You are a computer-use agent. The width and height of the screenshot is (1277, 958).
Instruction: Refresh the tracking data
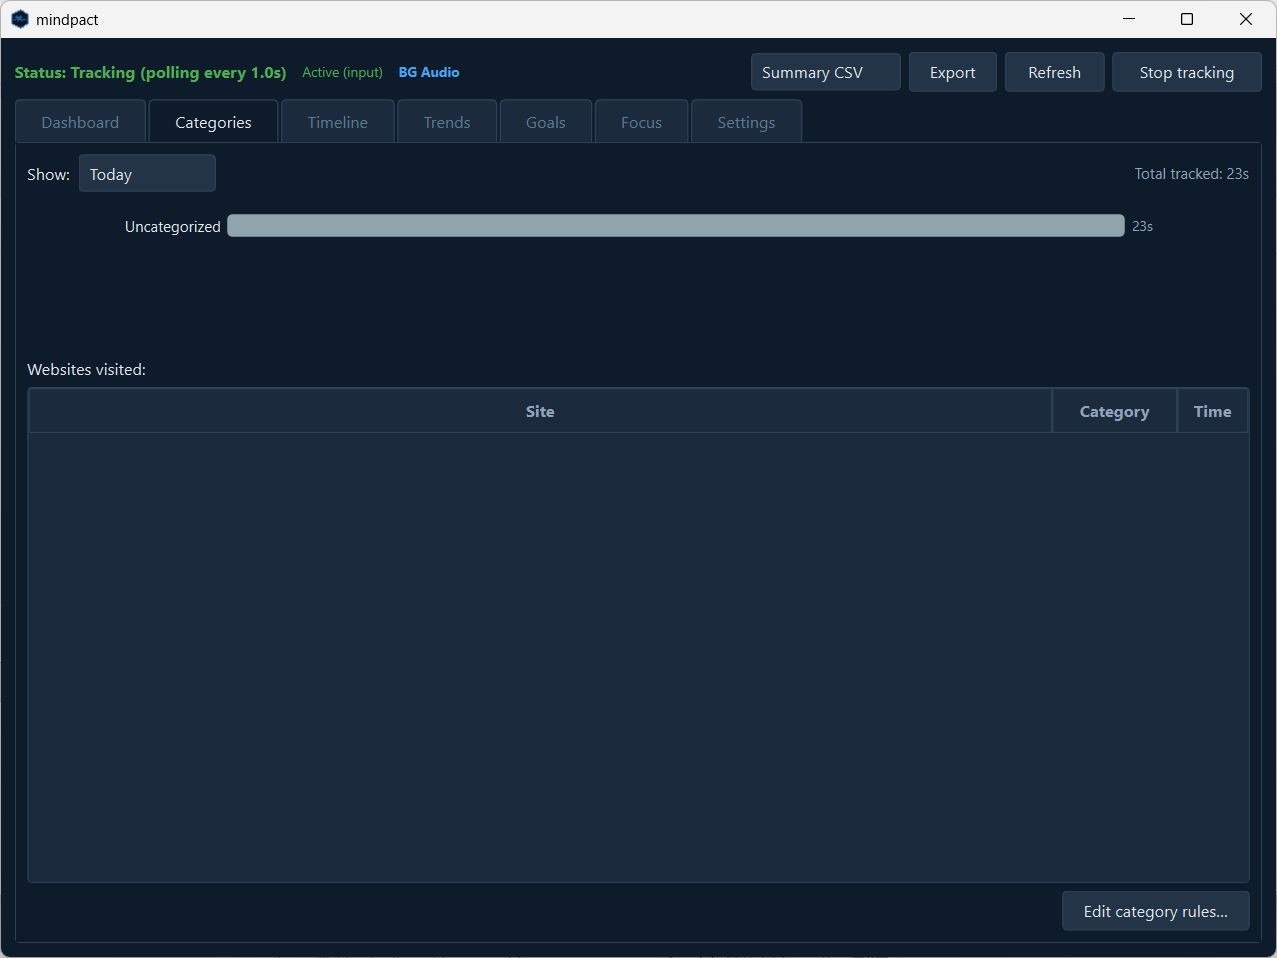1054,72
